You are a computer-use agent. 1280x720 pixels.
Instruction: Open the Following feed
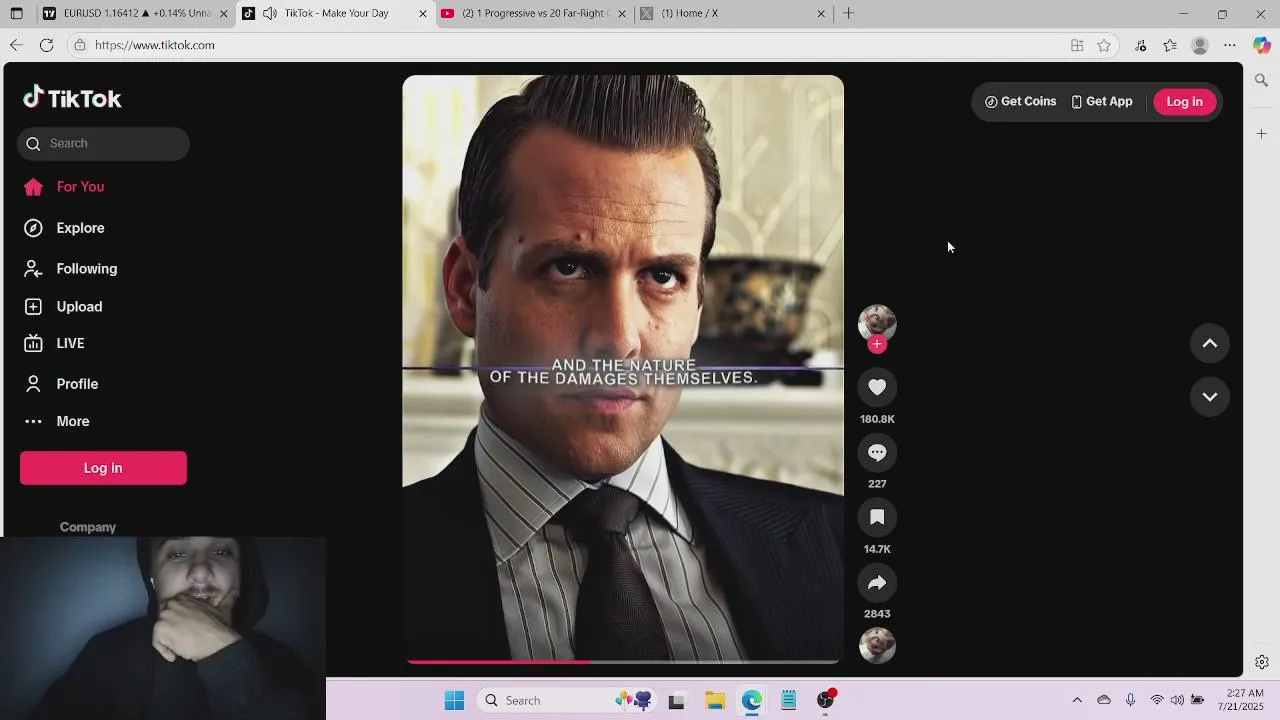(70, 269)
